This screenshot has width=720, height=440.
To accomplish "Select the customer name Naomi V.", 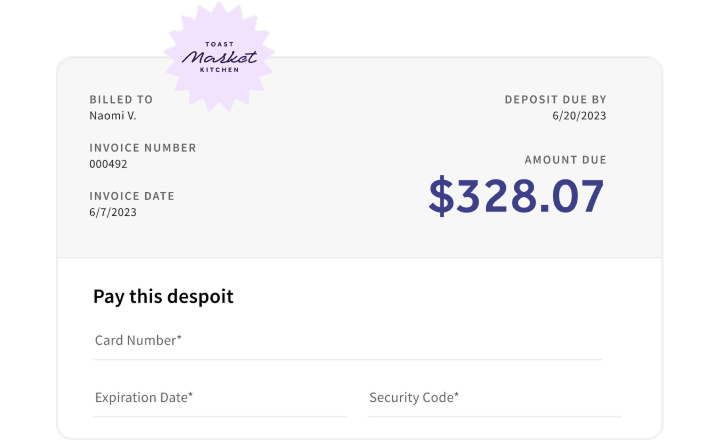I will (112, 116).
